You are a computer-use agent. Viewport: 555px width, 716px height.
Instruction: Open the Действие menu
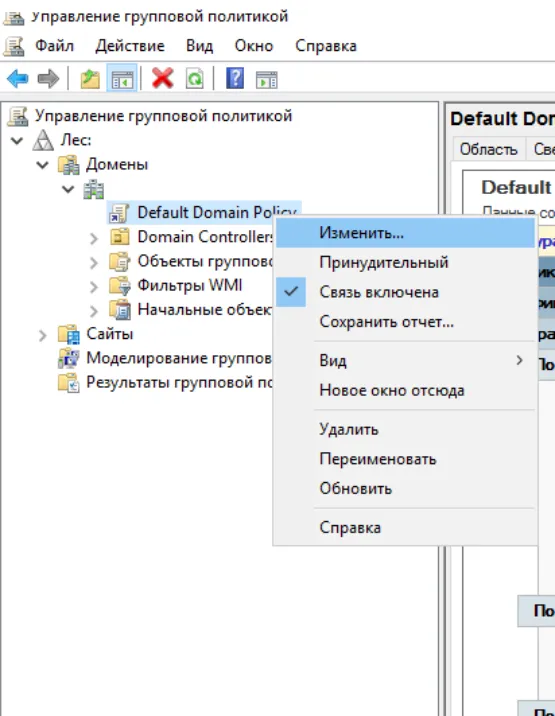pos(130,46)
